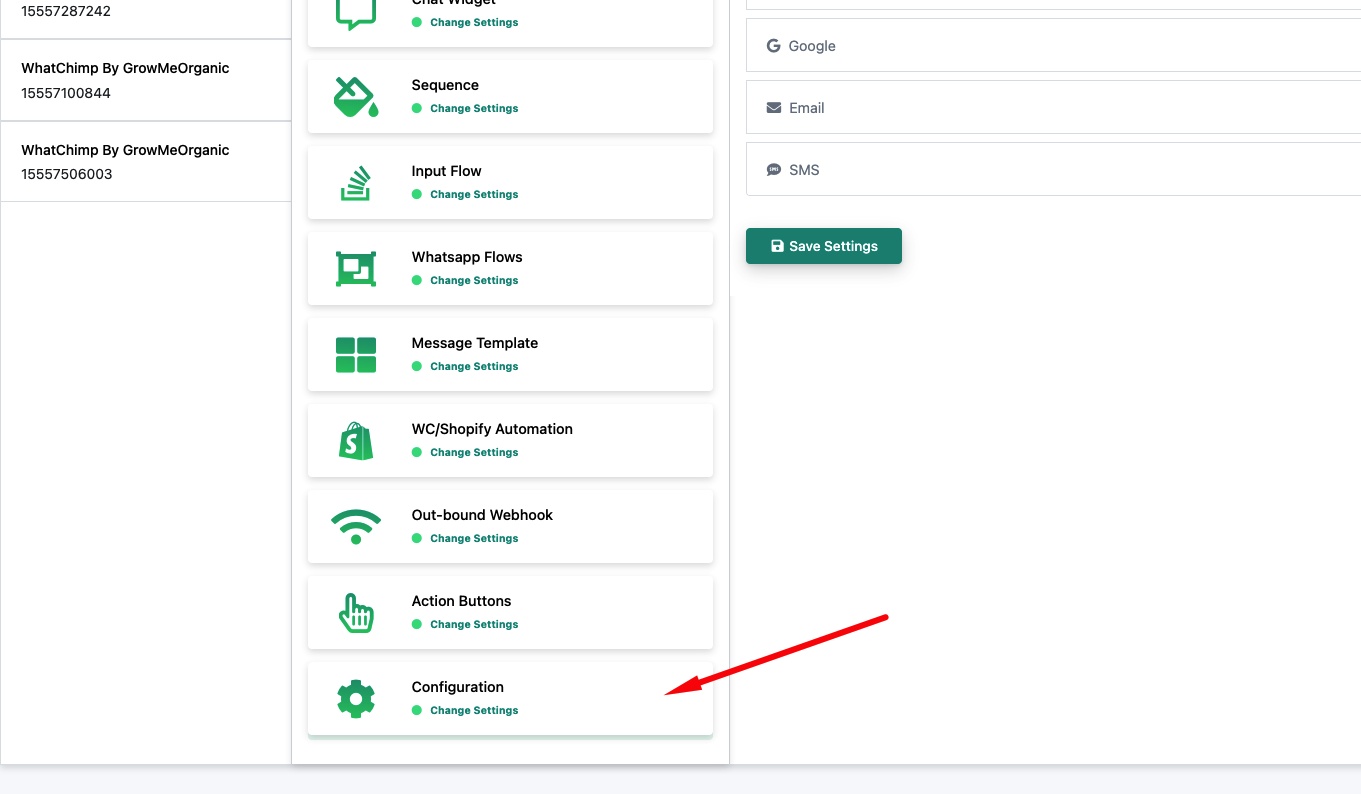Click the Google G icon
Screen dimensions: 1361x794
pyautogui.click(x=773, y=46)
